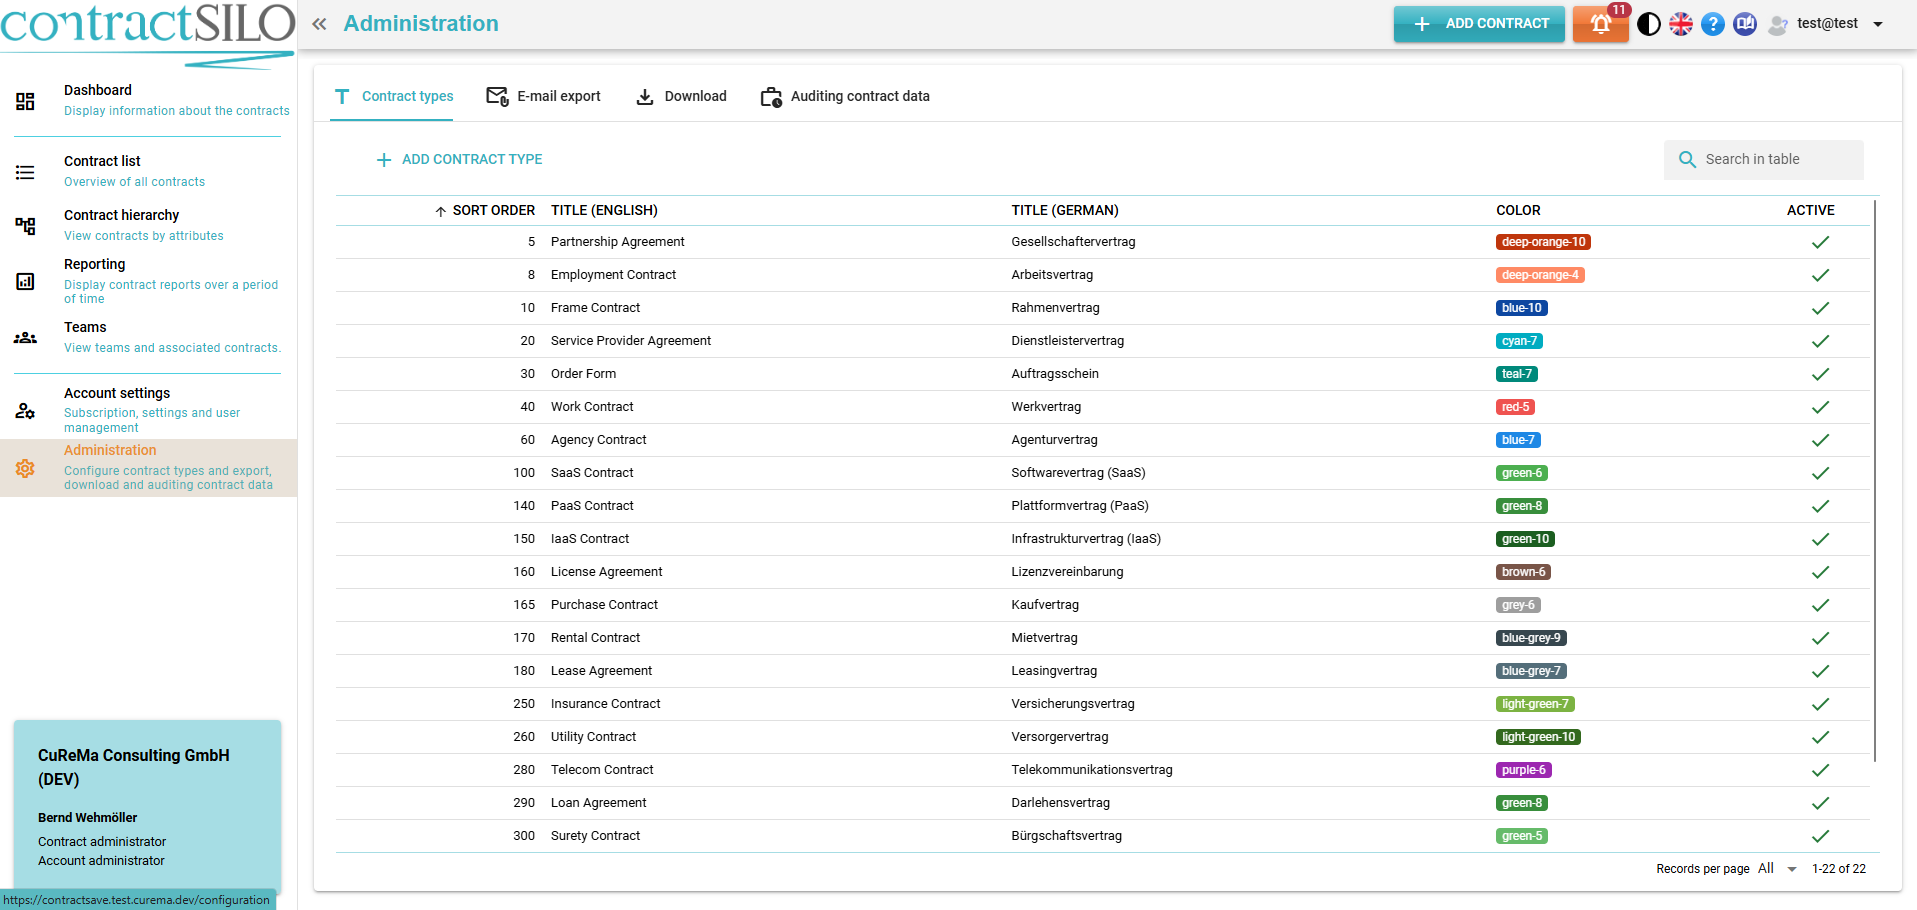Switch to Auditing contract data tab

tap(845, 96)
